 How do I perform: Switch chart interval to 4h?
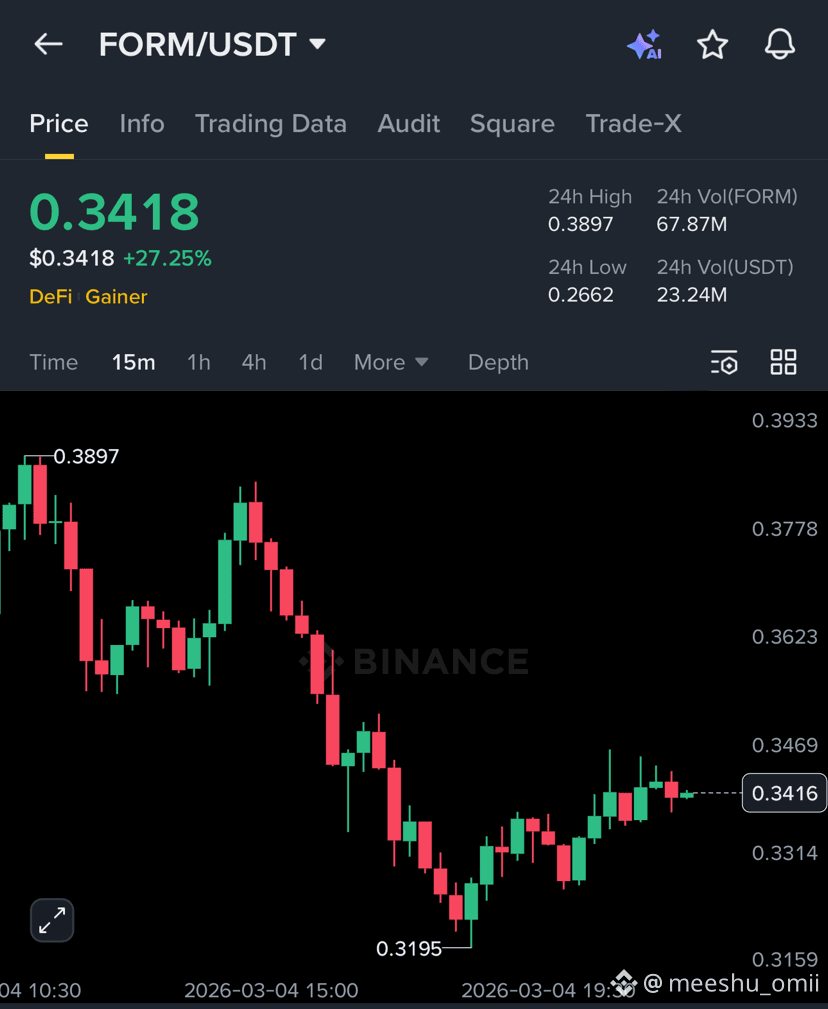pyautogui.click(x=254, y=362)
